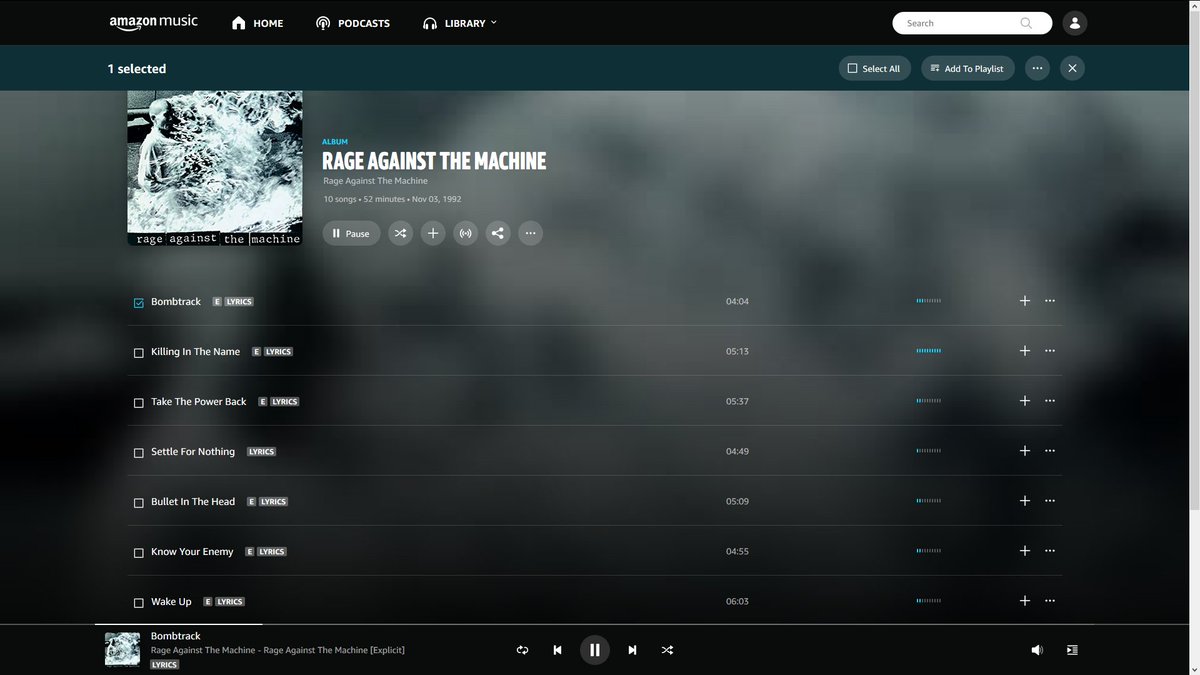The width and height of the screenshot is (1200, 675).
Task: Select the Wake Up checkbox
Action: click(x=139, y=603)
